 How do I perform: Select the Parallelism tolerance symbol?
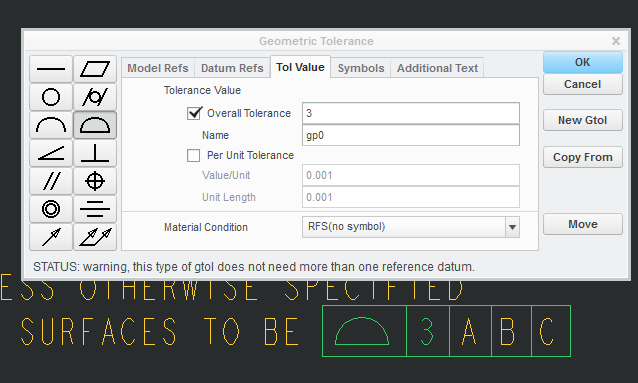(51, 181)
